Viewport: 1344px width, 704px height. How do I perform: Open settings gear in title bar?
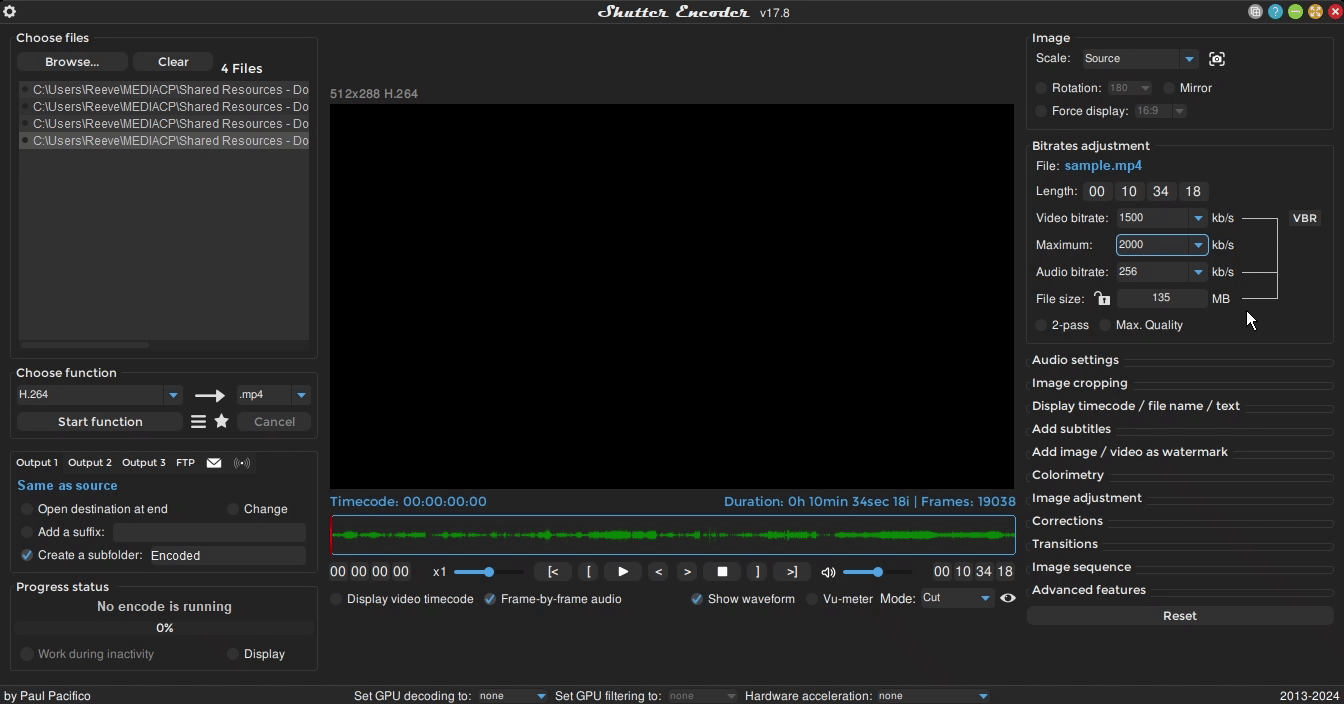click(10, 12)
